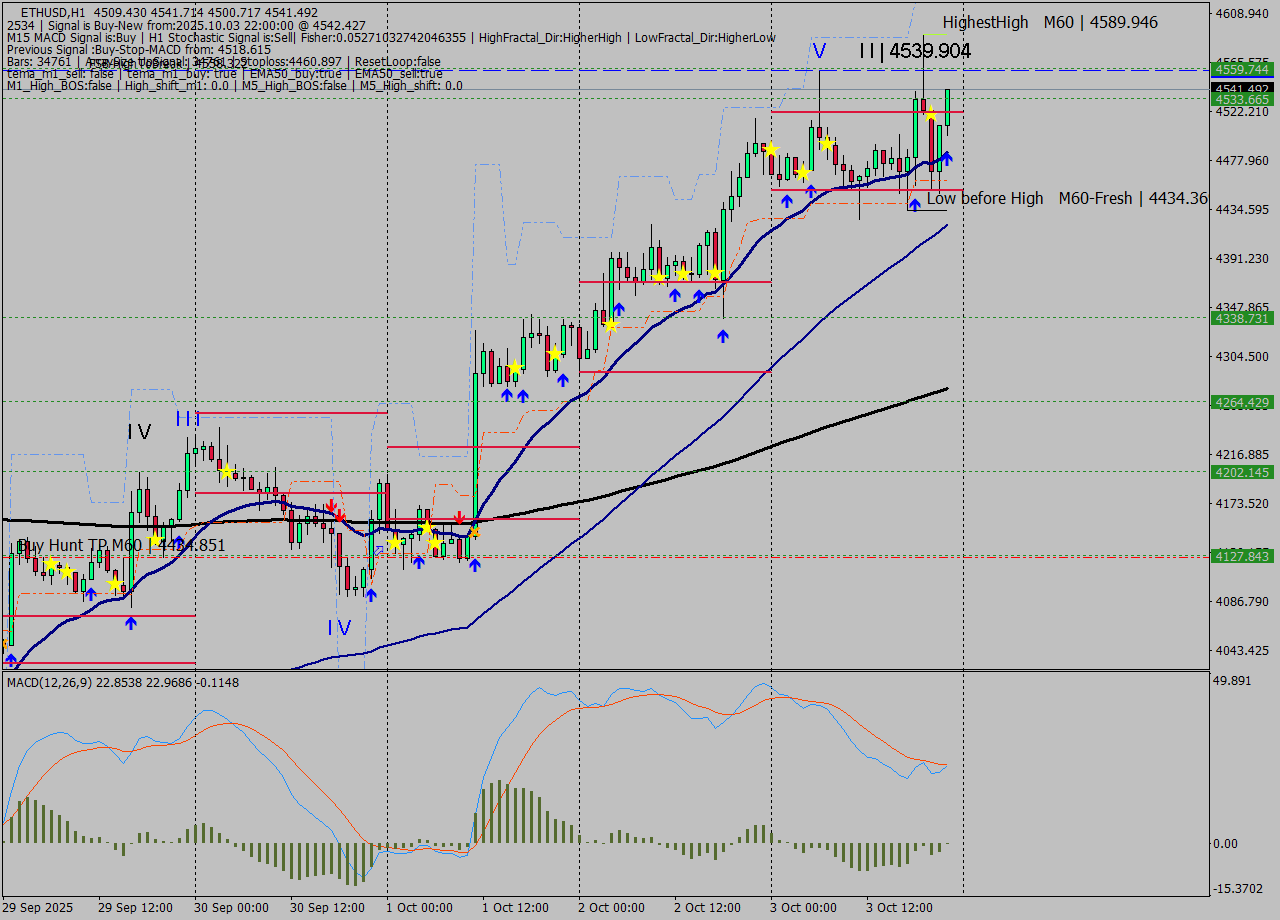Click the 4338.731 price level tag
The height and width of the screenshot is (920, 1280).
1241,318
